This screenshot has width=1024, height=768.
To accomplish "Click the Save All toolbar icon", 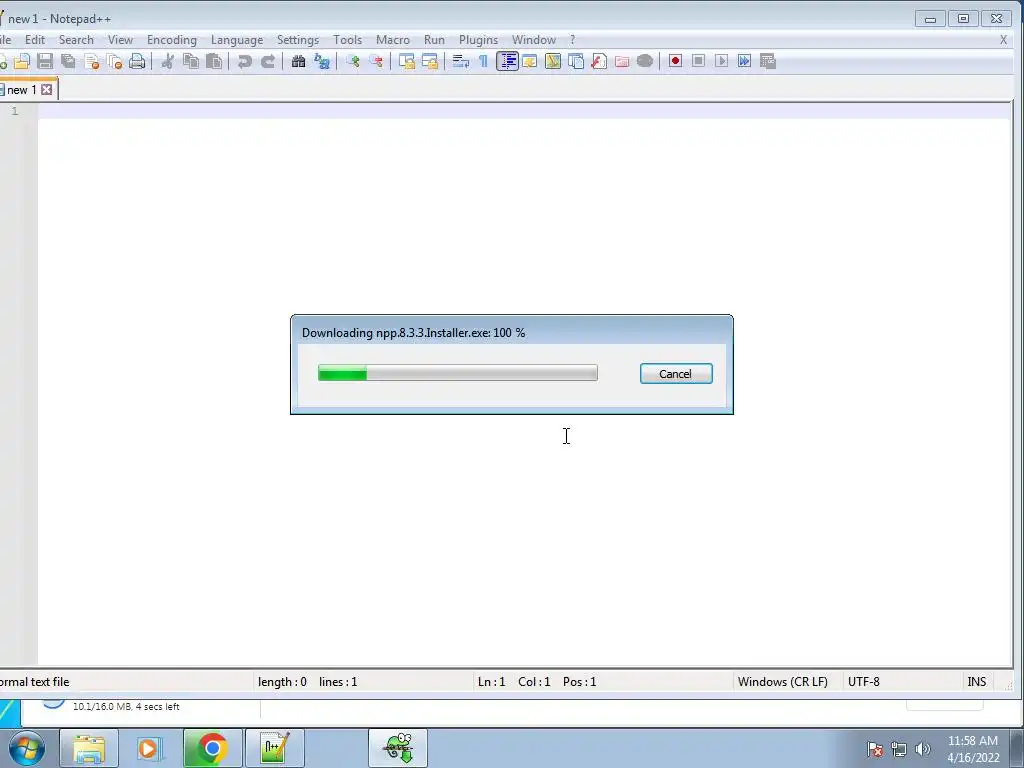I will click(x=68, y=61).
